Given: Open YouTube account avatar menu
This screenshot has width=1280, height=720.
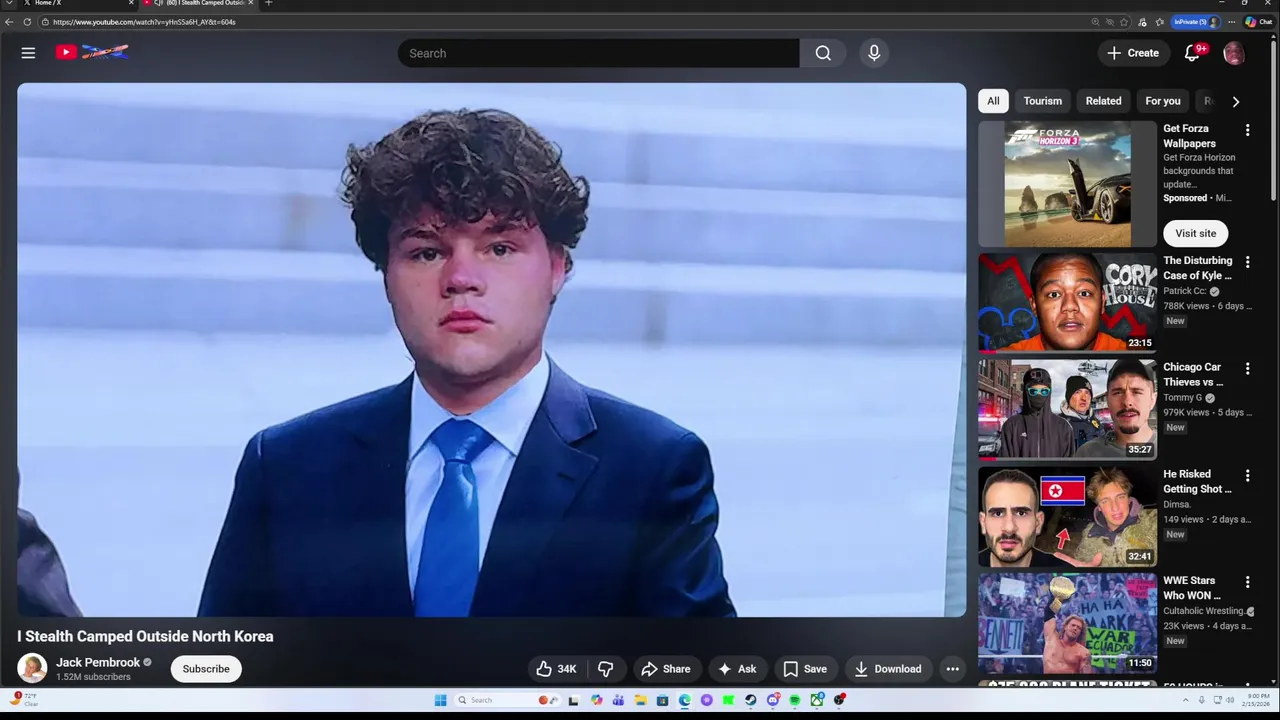Looking at the screenshot, I should [x=1234, y=53].
